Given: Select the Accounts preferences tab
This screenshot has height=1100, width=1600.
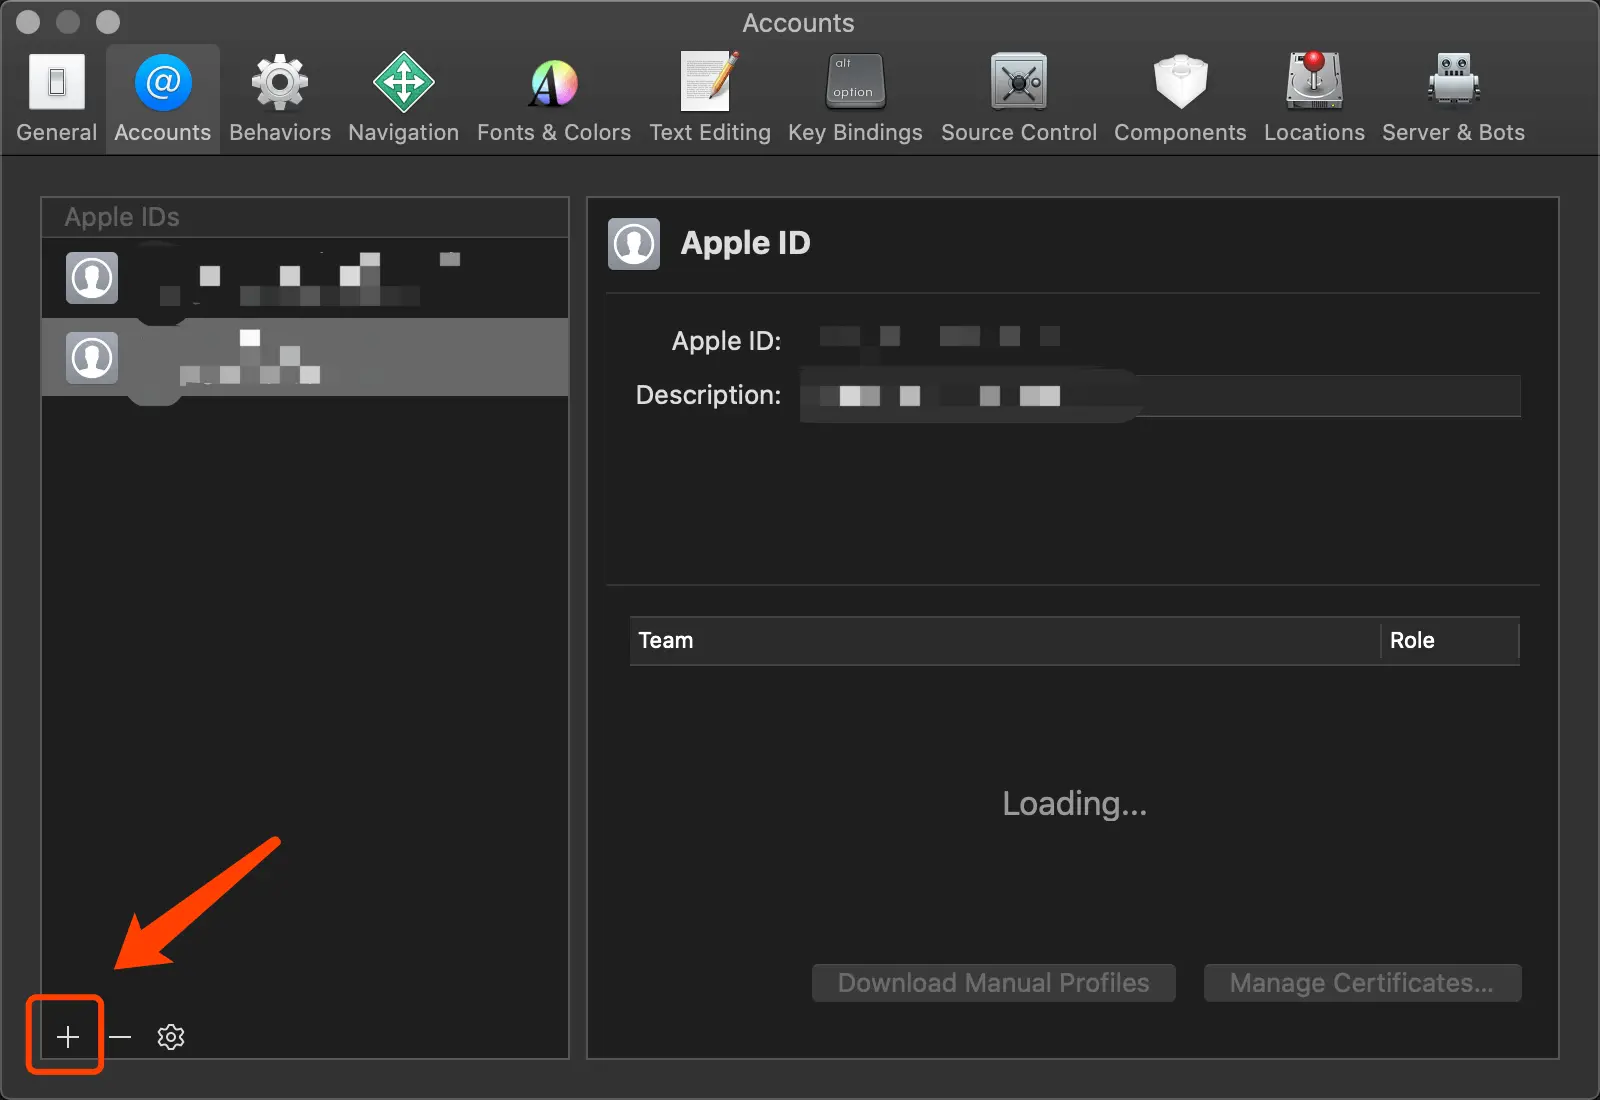Looking at the screenshot, I should (x=163, y=98).
